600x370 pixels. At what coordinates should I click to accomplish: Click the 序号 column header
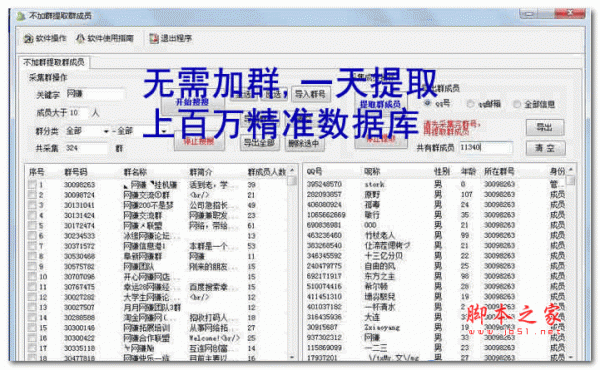click(37, 172)
